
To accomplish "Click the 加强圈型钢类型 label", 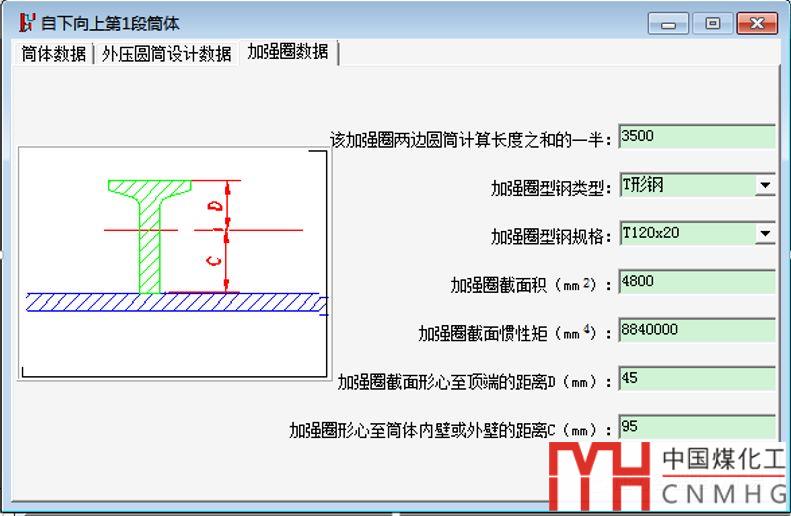I will point(551,188).
